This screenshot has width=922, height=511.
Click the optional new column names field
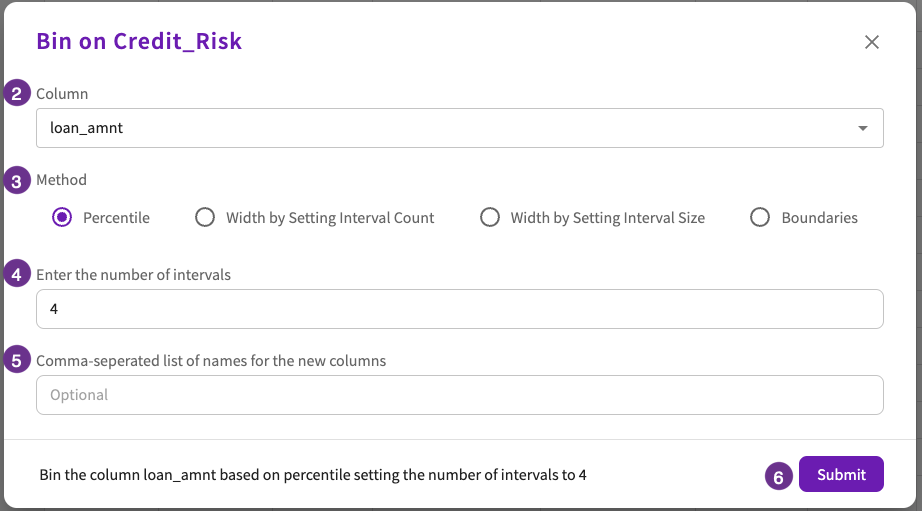[459, 395]
